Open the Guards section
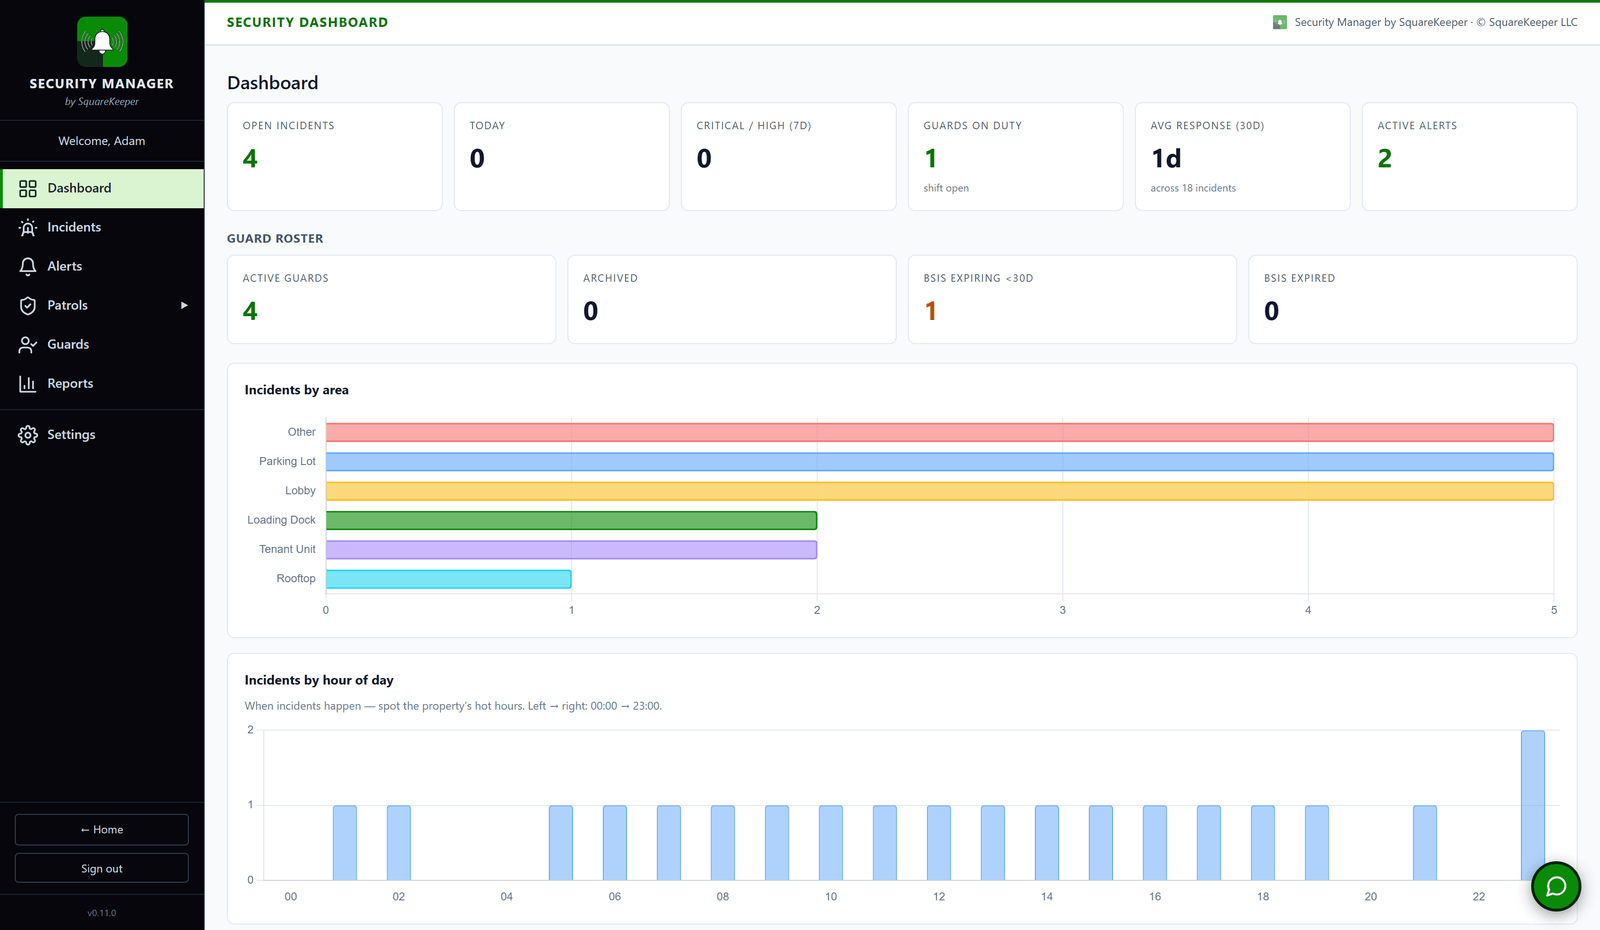The width and height of the screenshot is (1600, 930). 102,344
